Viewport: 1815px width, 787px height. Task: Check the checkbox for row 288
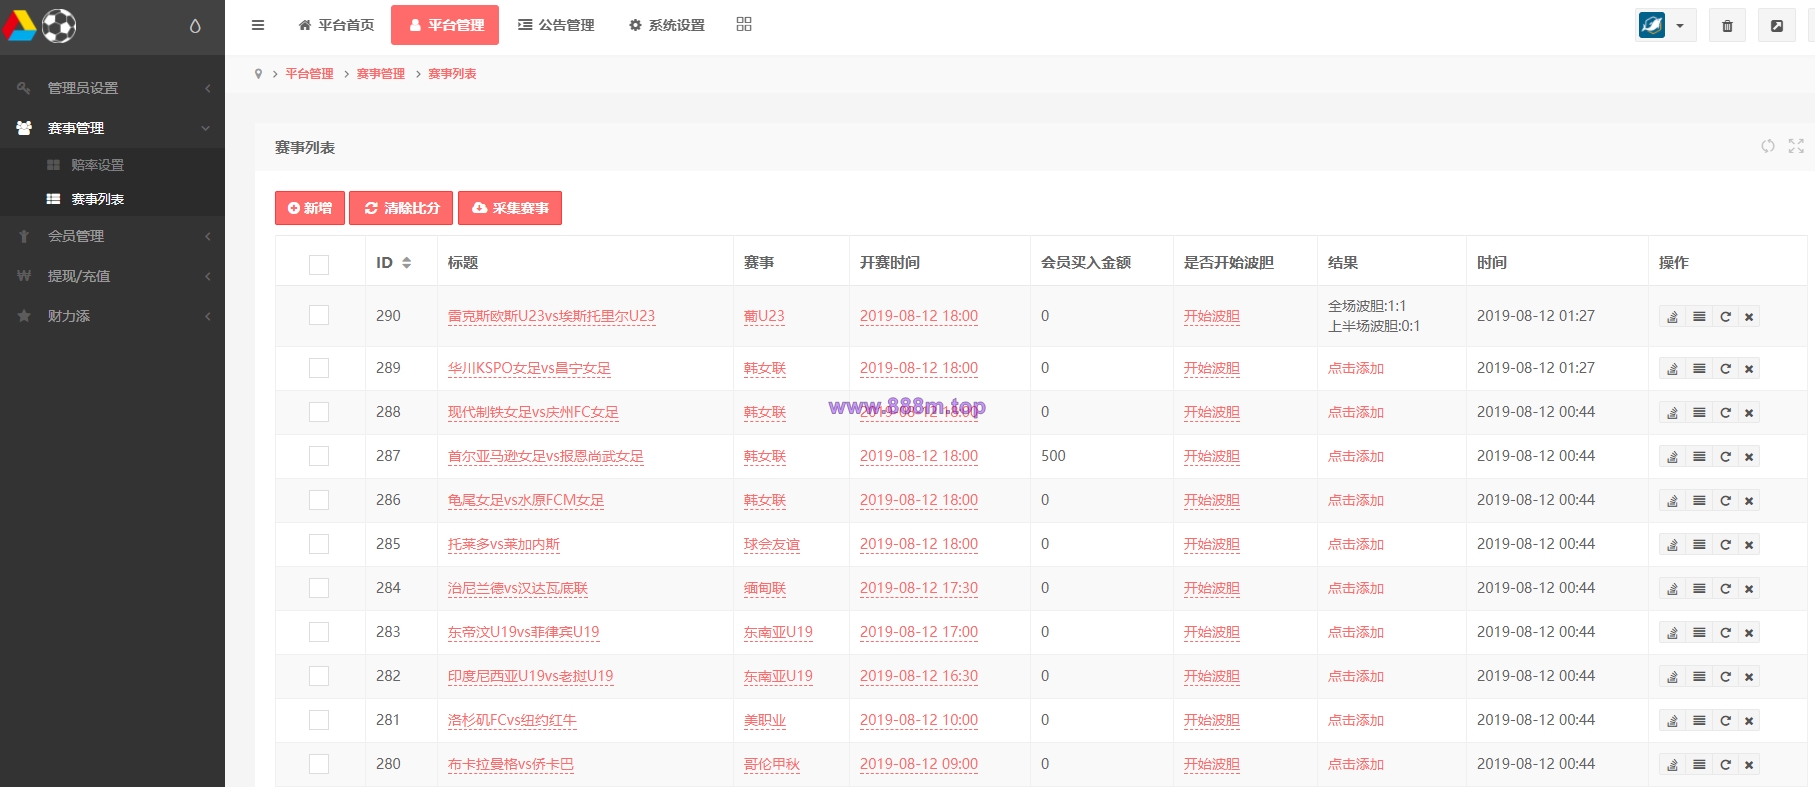[x=319, y=412]
